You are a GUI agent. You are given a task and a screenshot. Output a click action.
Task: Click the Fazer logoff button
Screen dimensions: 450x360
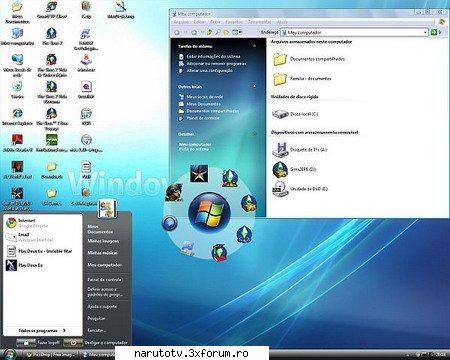click(38, 342)
